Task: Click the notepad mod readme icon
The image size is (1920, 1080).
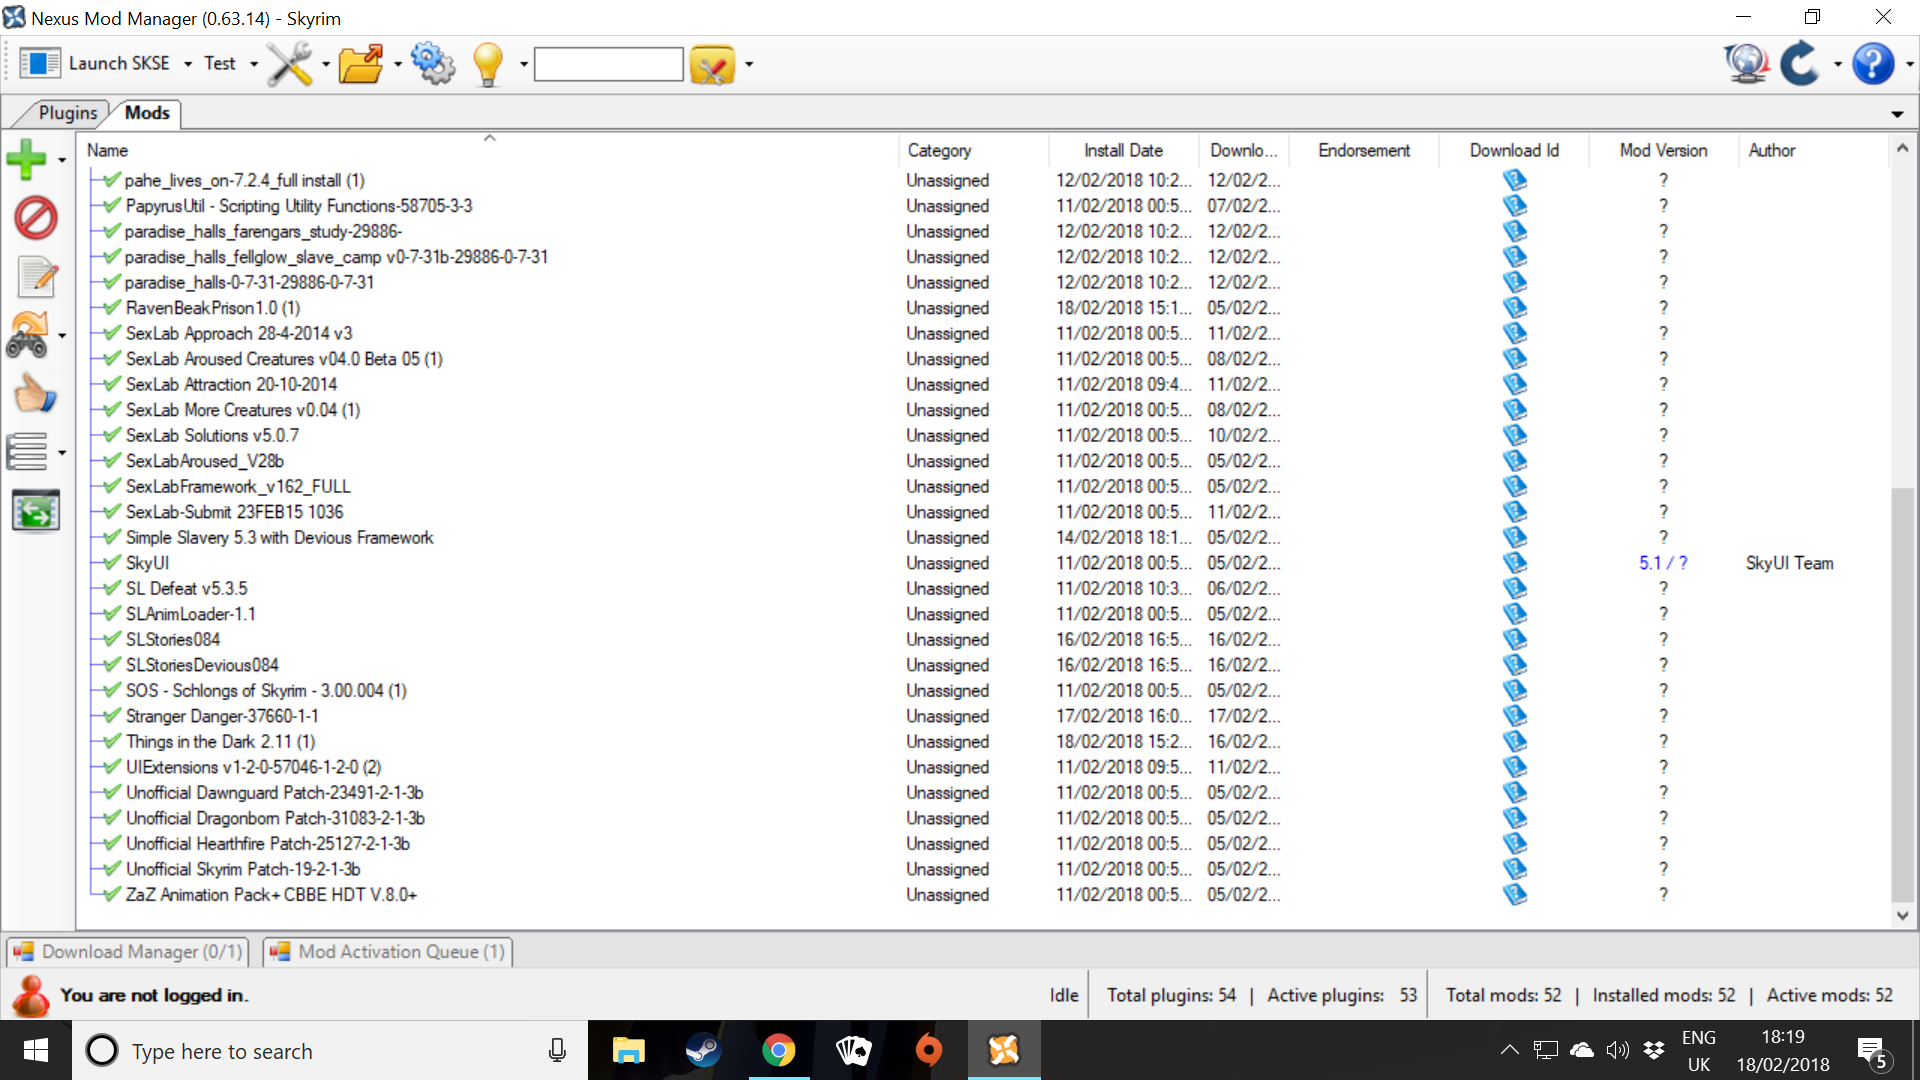Action: (x=36, y=277)
